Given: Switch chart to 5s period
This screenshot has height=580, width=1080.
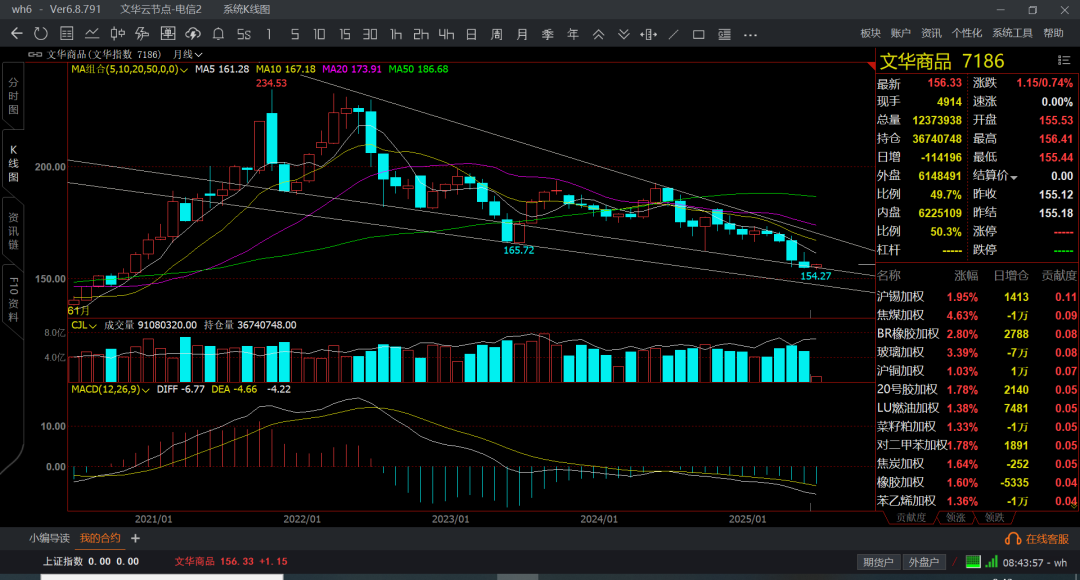Looking at the screenshot, I should coord(243,33).
